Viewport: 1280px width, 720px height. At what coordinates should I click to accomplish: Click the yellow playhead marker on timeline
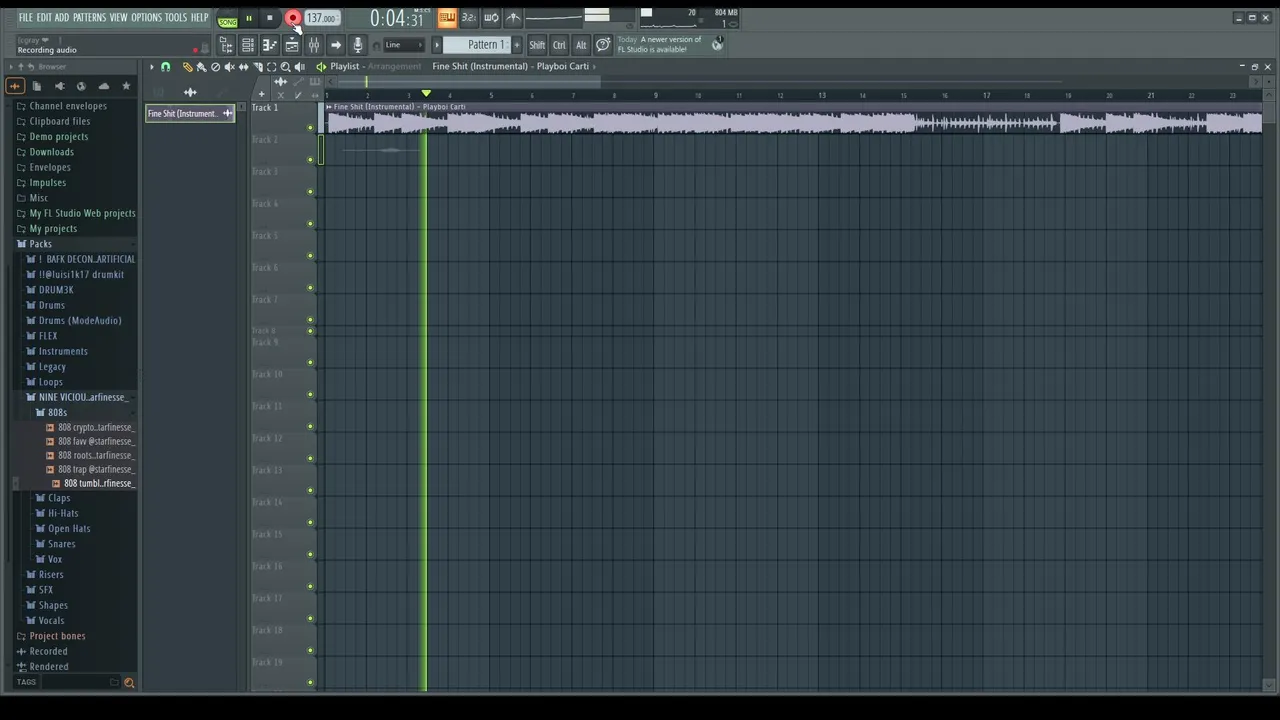(x=426, y=94)
